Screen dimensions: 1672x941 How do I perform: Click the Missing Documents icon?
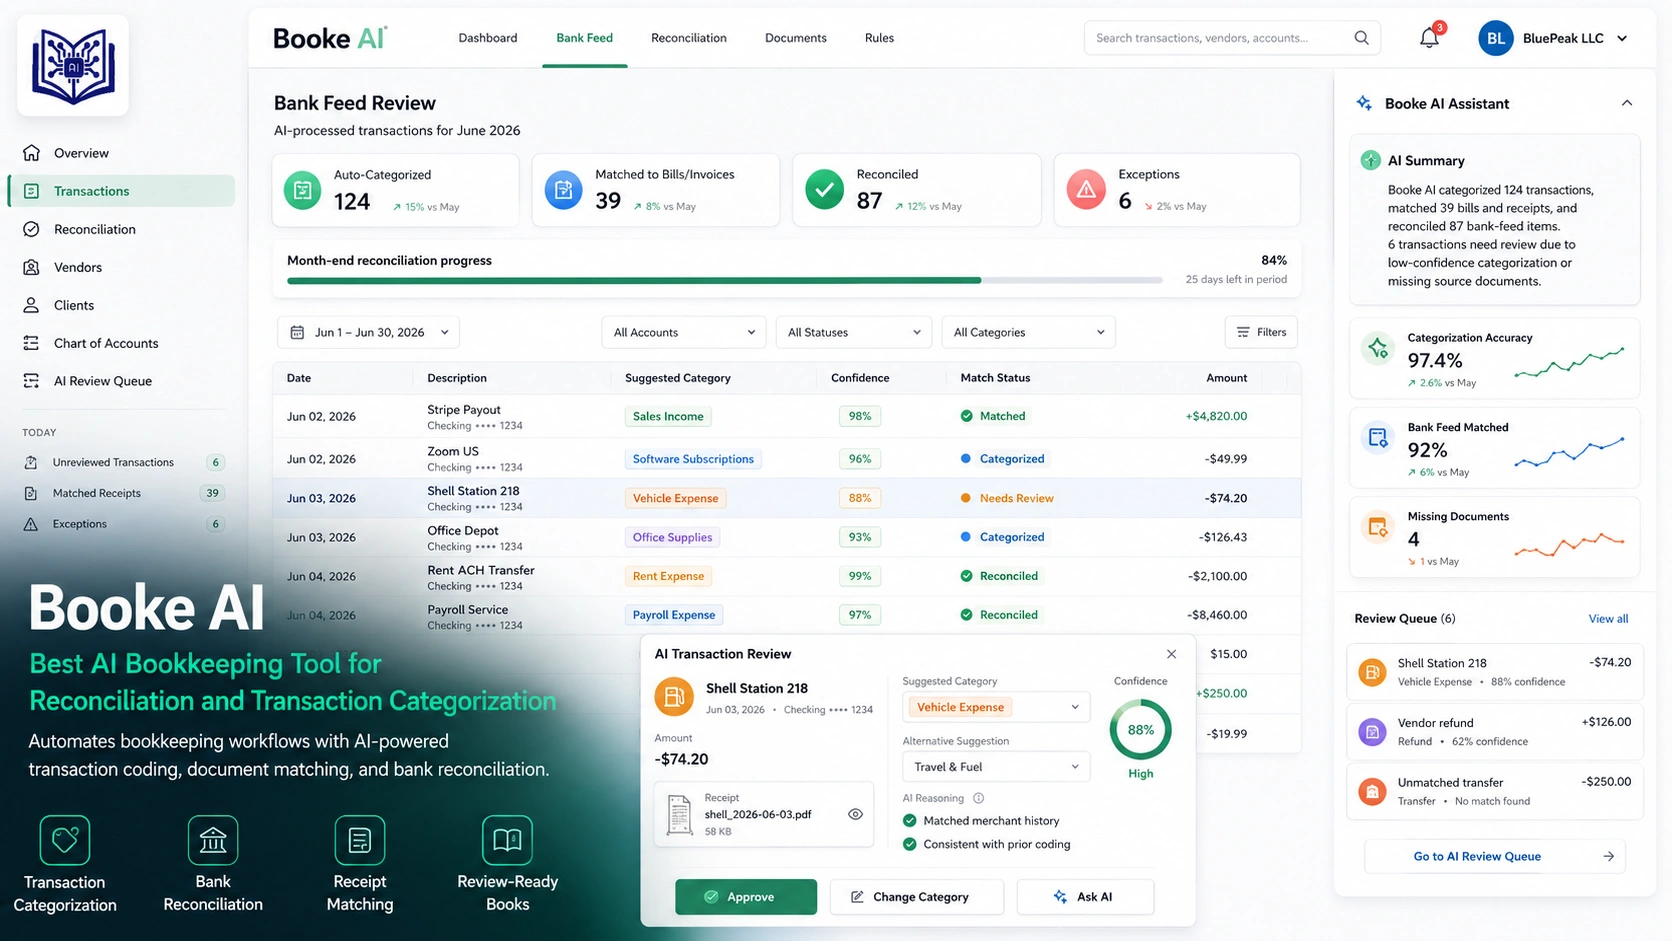coord(1378,527)
